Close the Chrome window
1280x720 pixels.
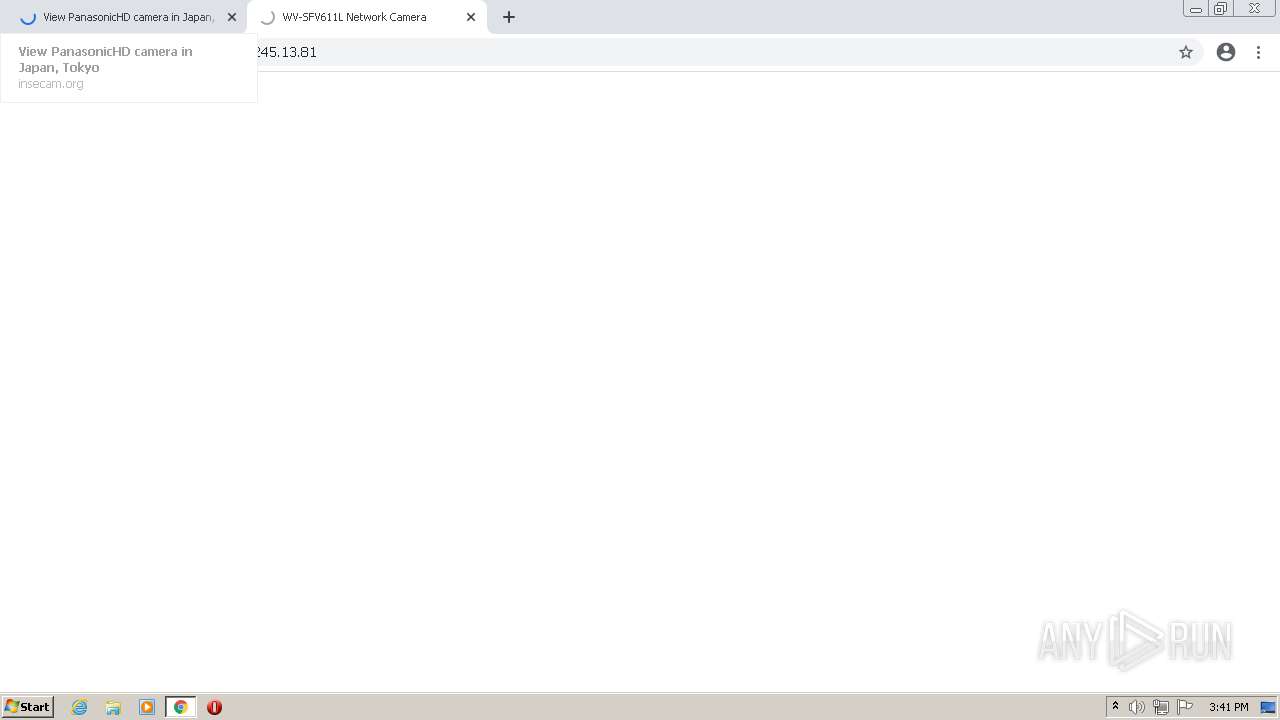1254,9
